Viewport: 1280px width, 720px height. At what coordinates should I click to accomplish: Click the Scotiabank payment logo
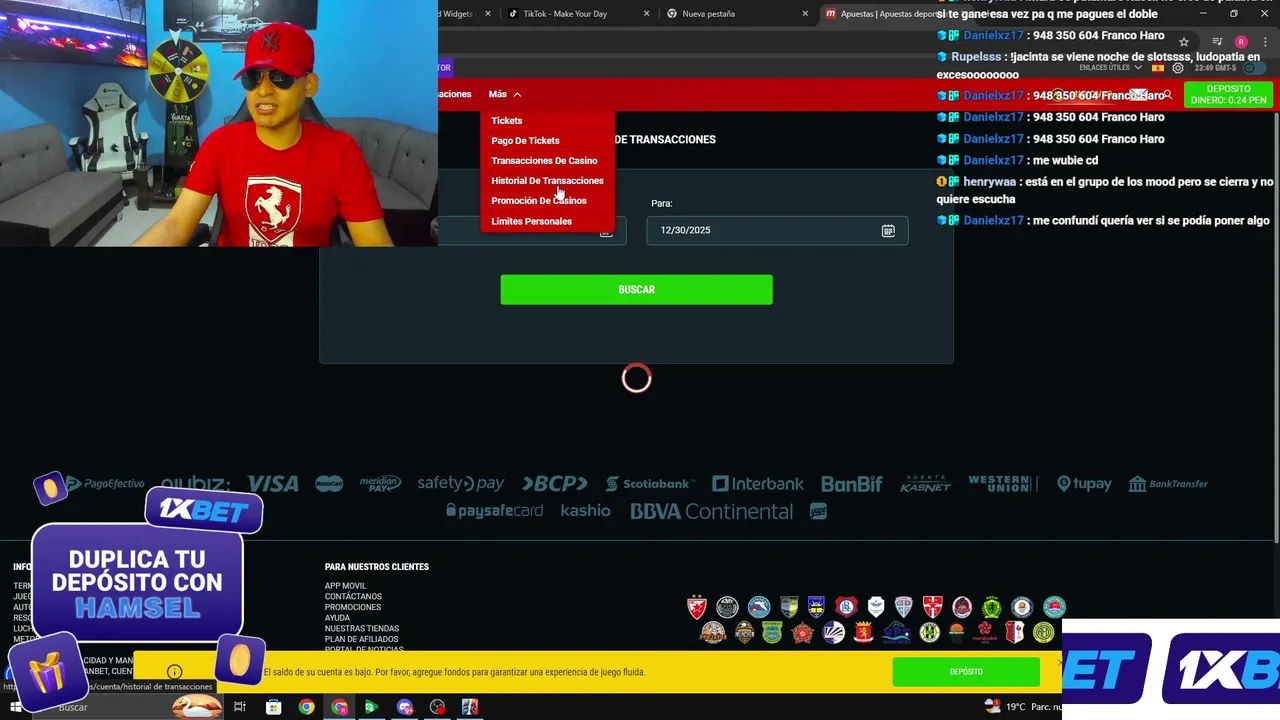pyautogui.click(x=648, y=484)
